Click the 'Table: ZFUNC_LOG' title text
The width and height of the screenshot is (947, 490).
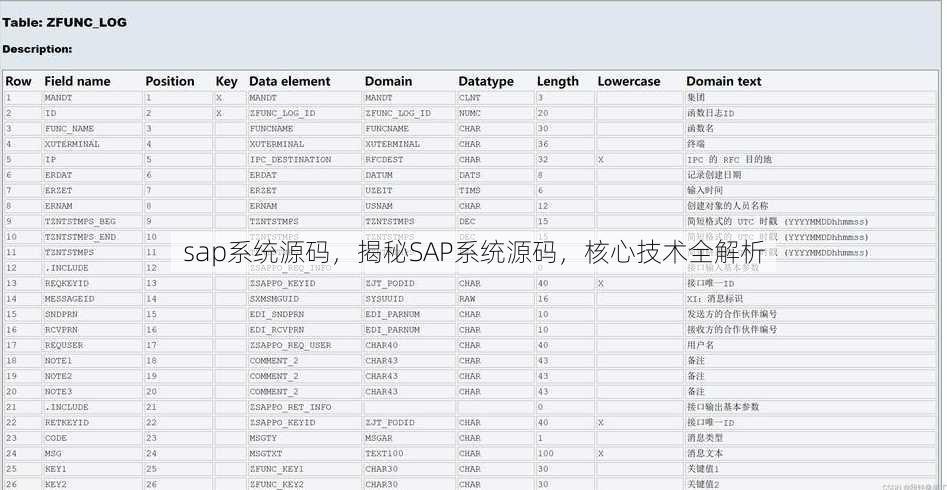click(x=65, y=22)
